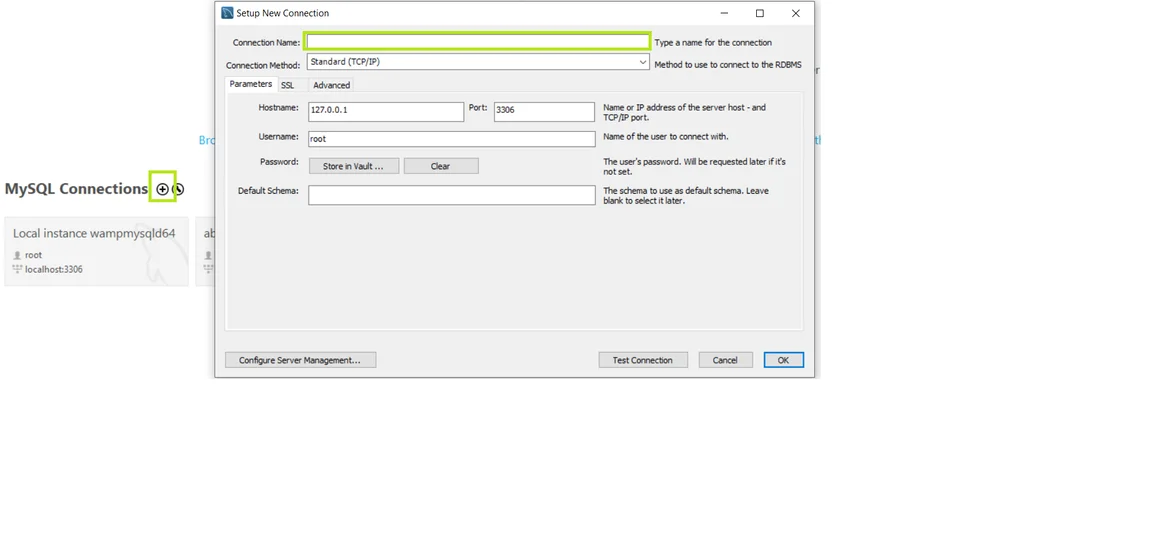Select the Advanced tab

[331, 85]
